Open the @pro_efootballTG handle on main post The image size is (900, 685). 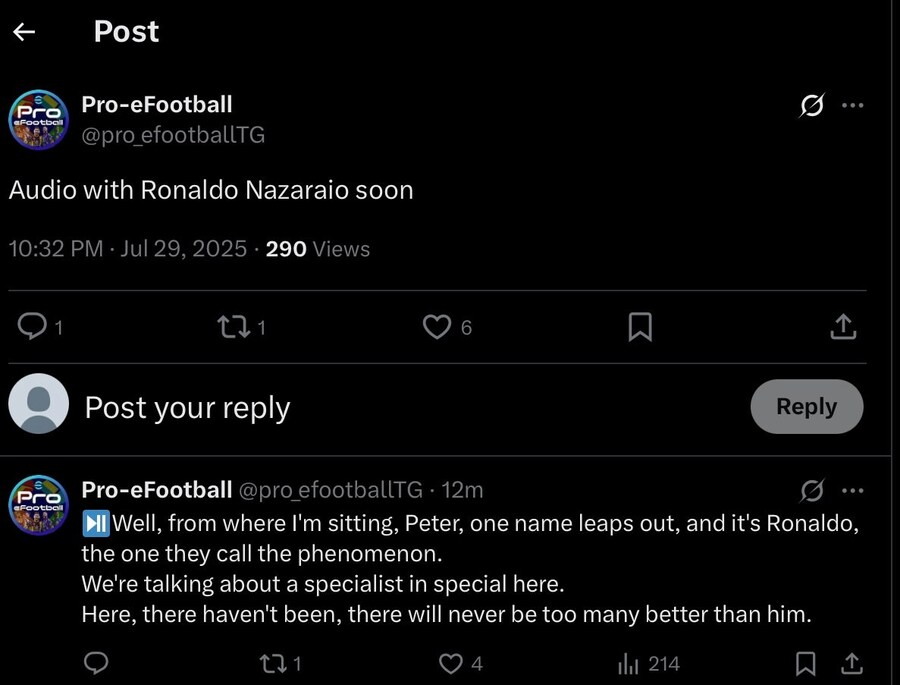tap(173, 135)
